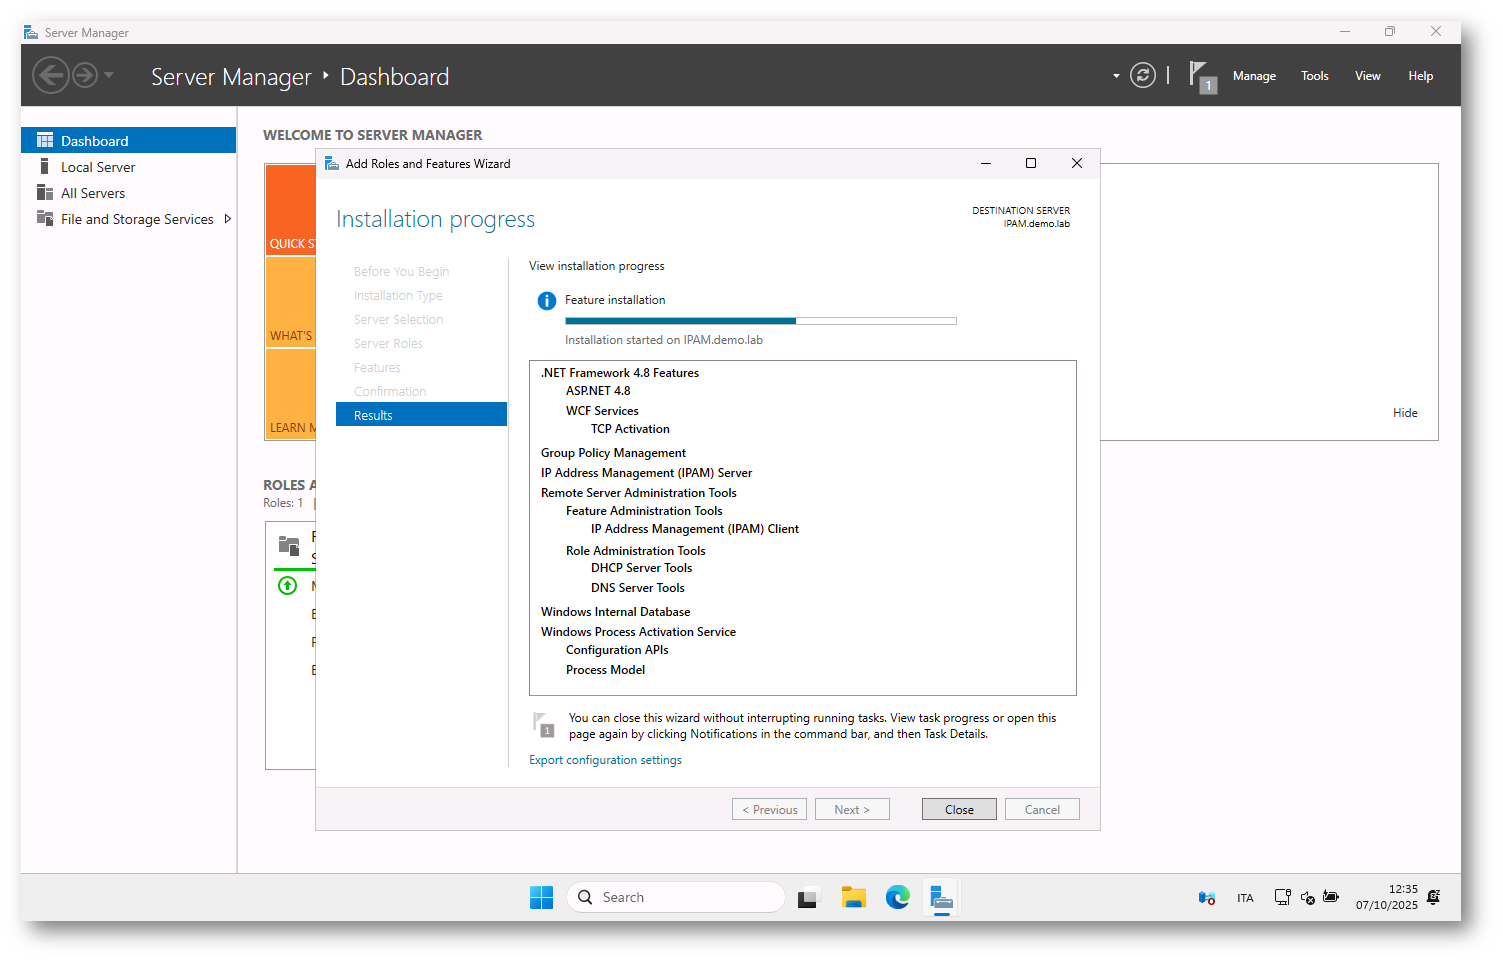
Task: Click the notification flag icon in wizard note
Action: [544, 724]
